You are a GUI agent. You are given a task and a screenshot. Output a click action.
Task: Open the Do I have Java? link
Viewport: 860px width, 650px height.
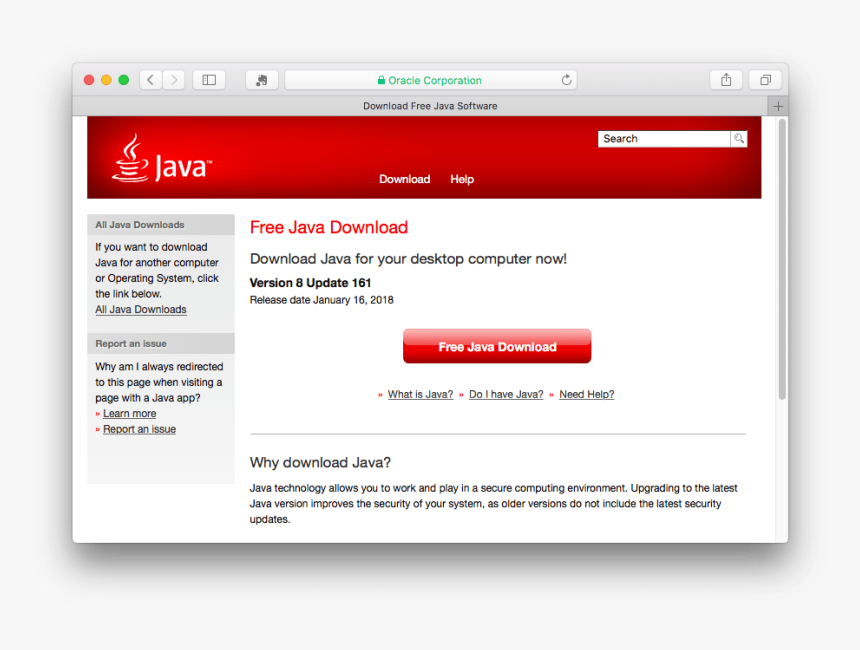click(x=506, y=394)
